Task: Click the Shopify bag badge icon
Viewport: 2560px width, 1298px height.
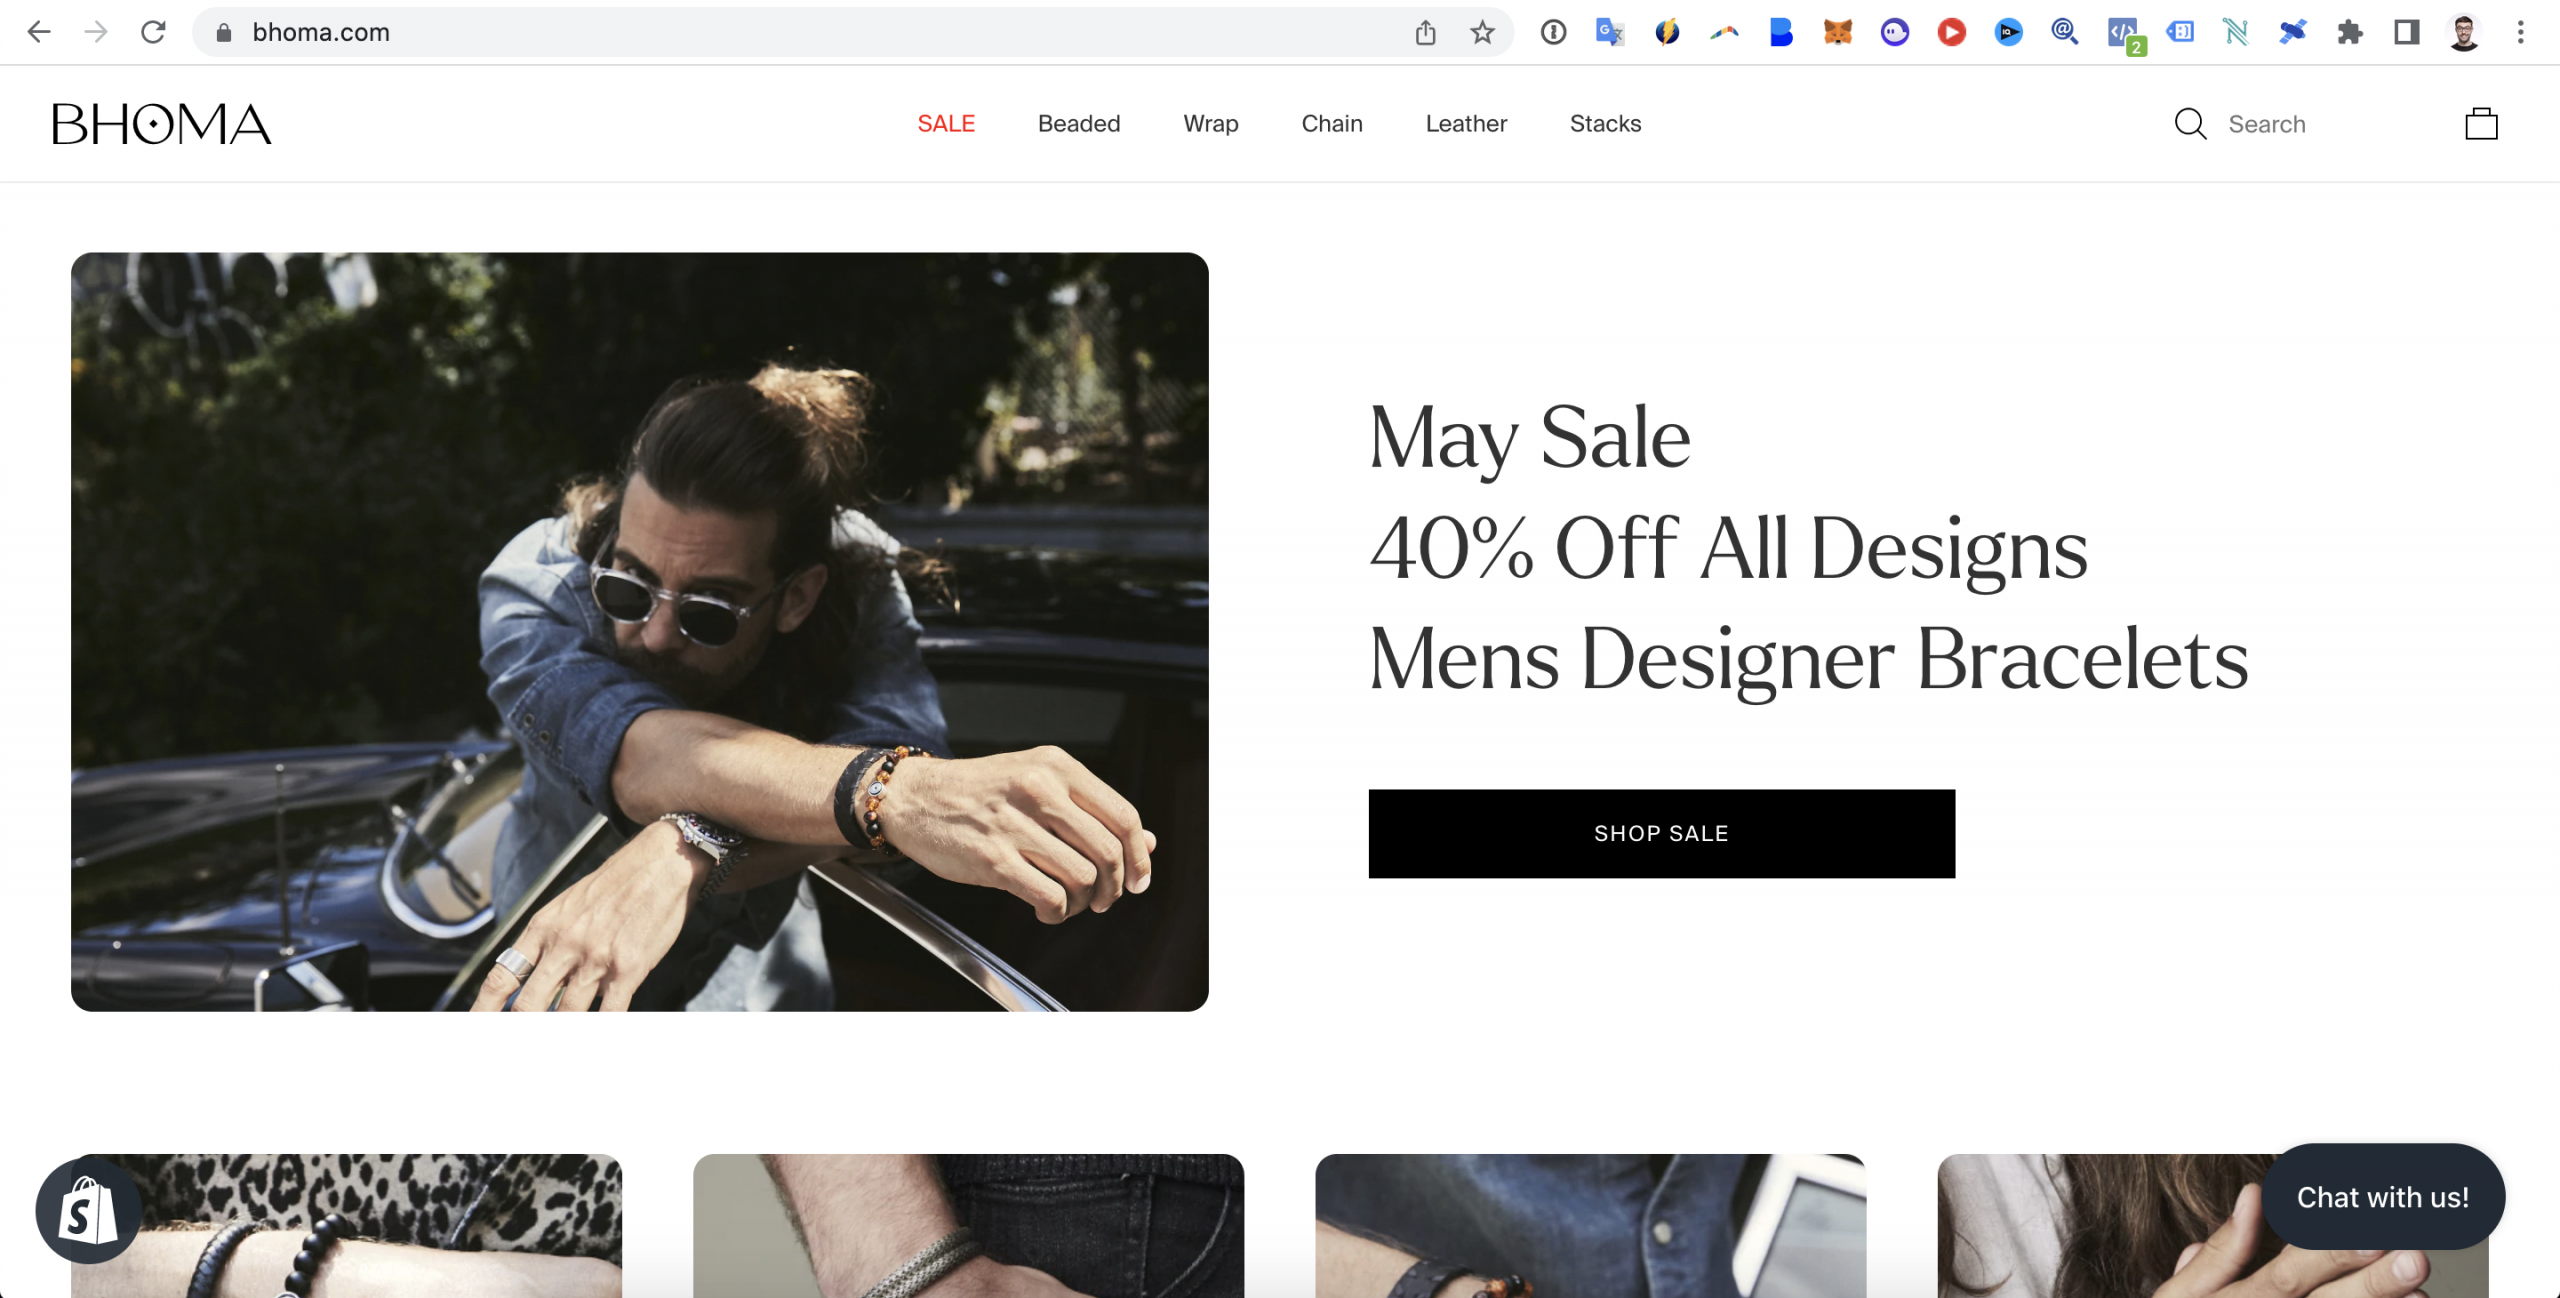Action: [x=88, y=1211]
